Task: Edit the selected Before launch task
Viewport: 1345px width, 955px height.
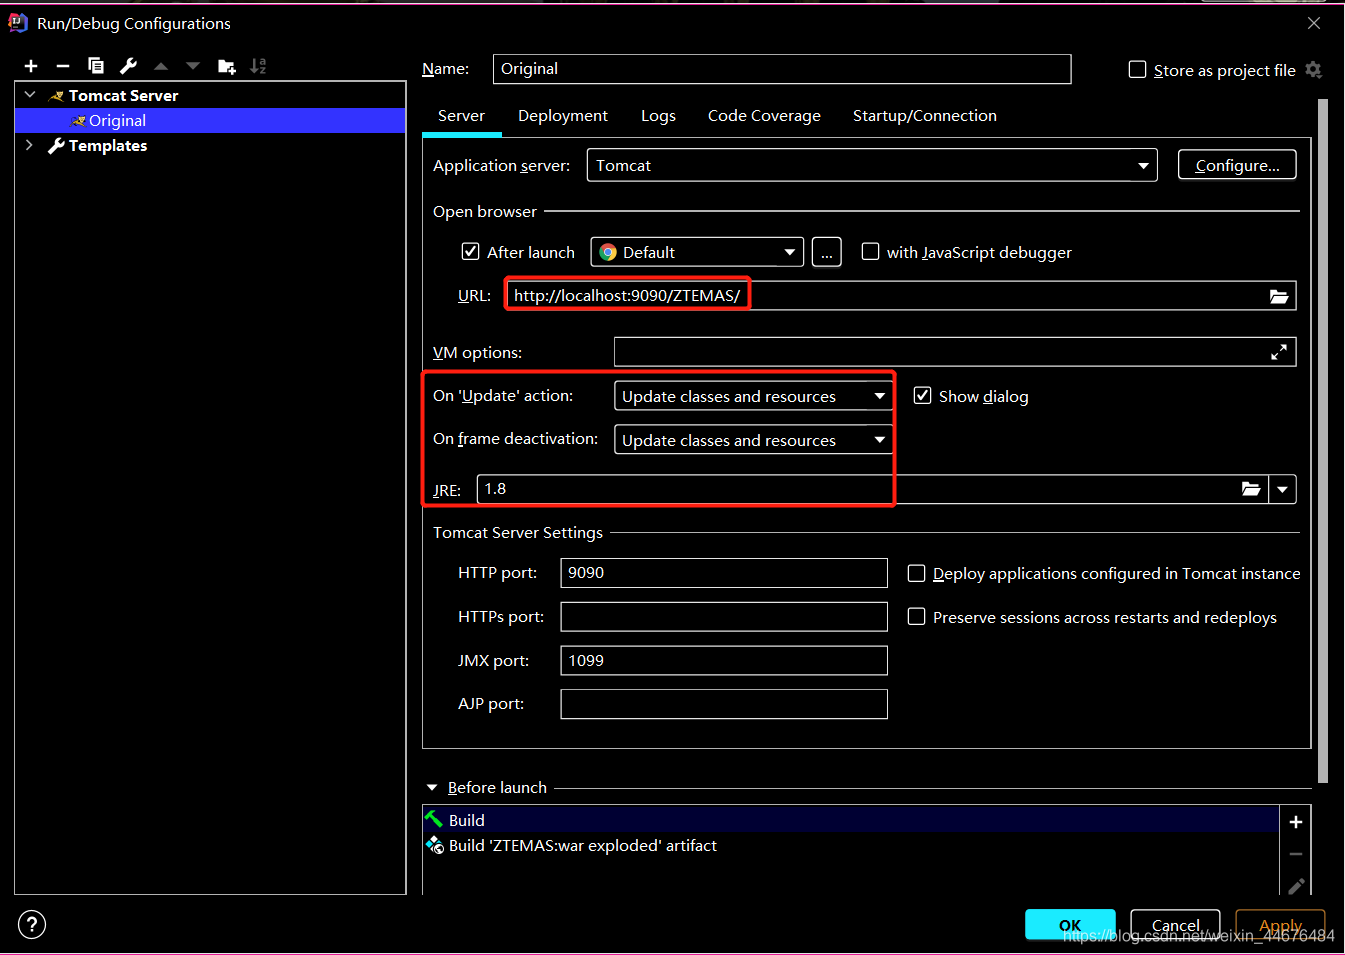Action: 1296,886
